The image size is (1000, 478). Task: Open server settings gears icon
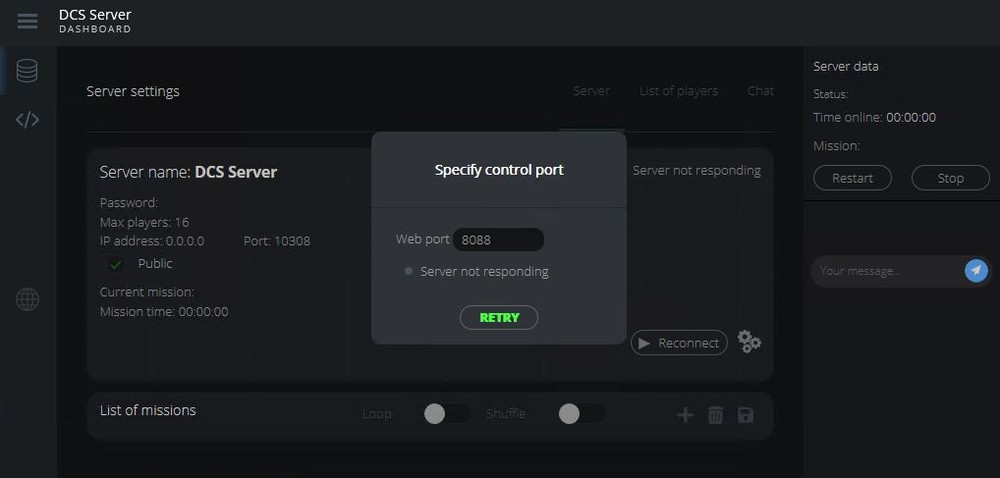pyautogui.click(x=749, y=342)
